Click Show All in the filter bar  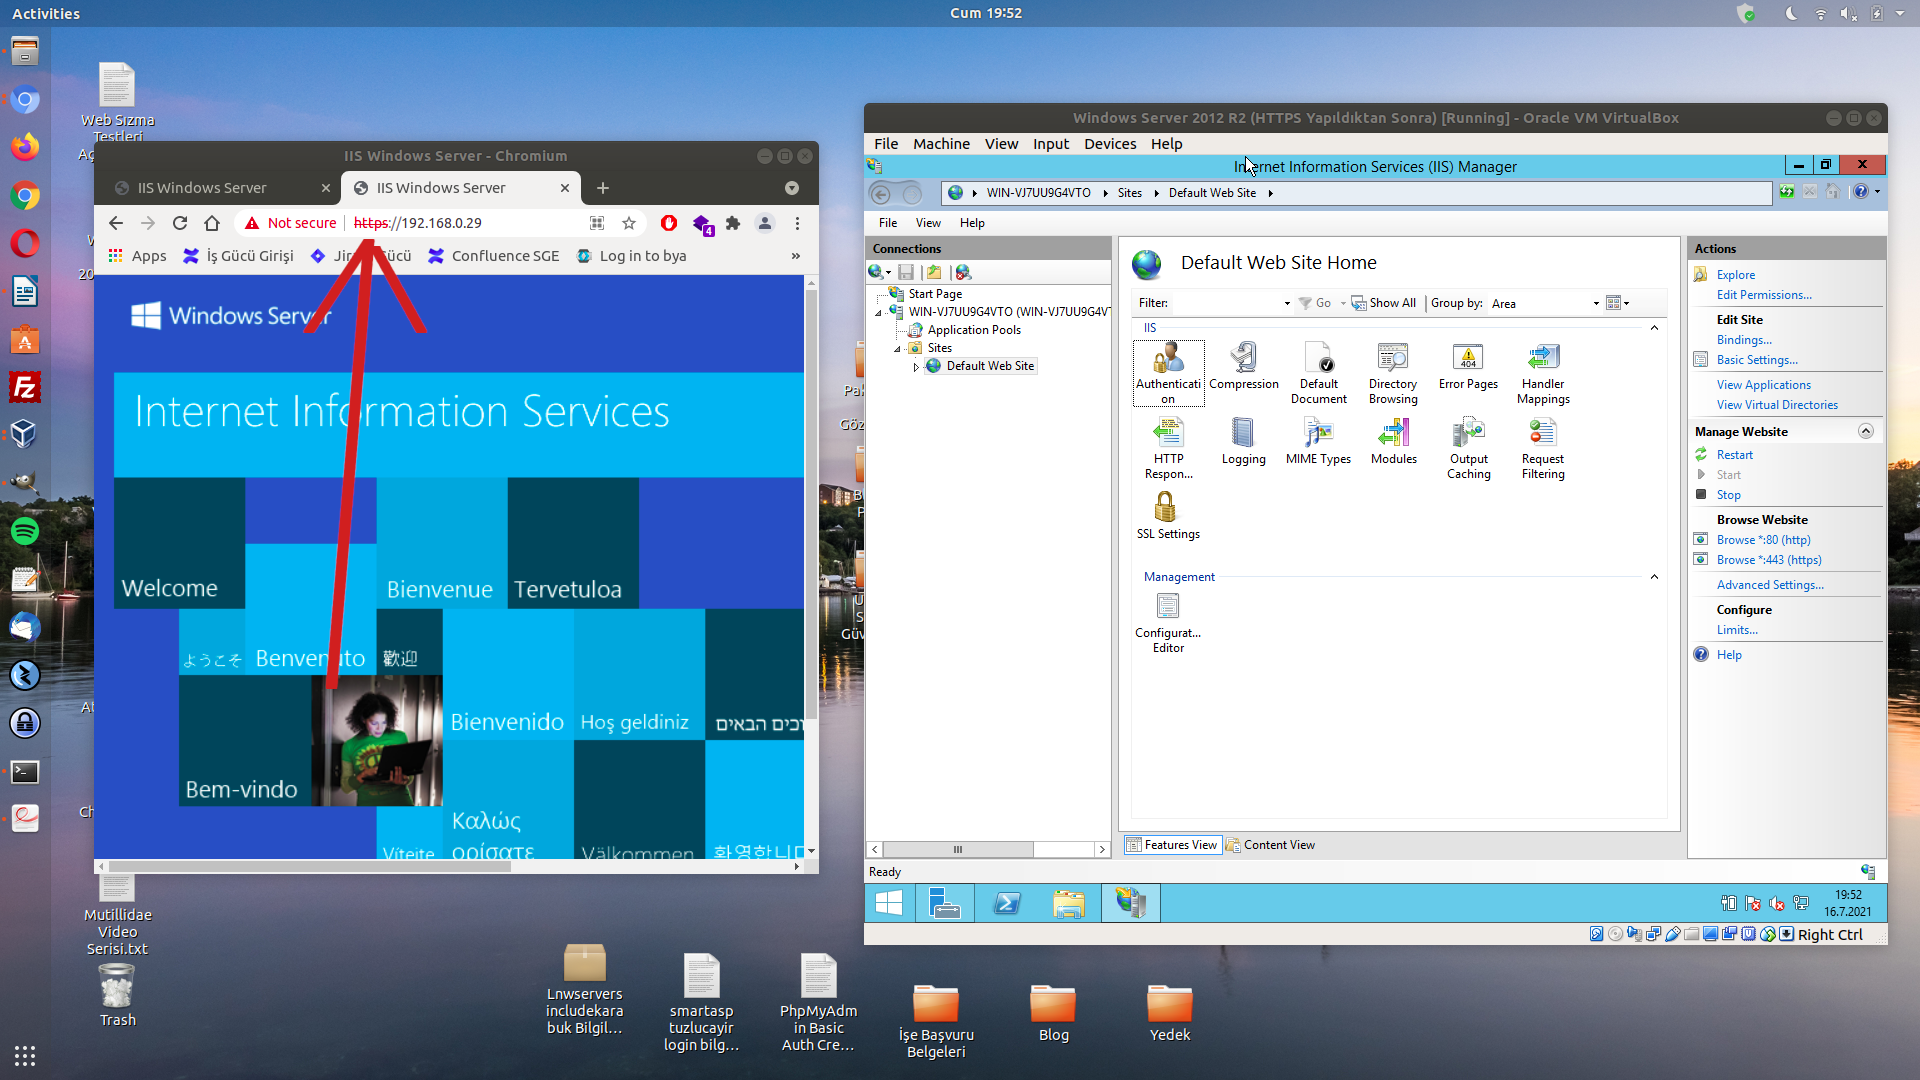(x=1384, y=303)
